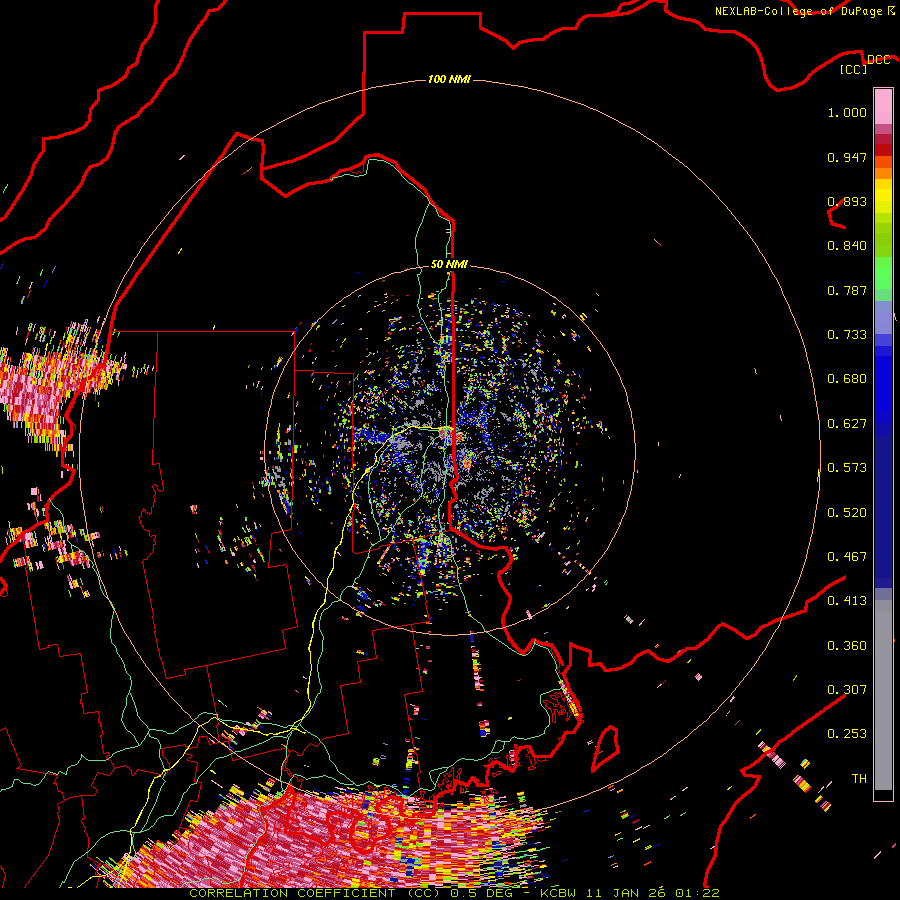The height and width of the screenshot is (900, 900).
Task: Click the gray lower segment of color bar
Action: 883,695
